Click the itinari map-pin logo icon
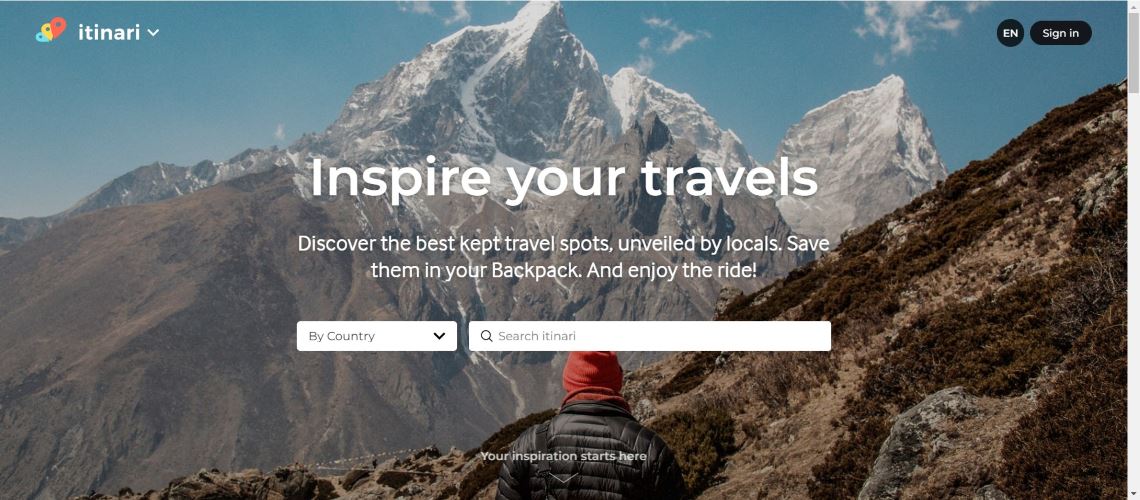Screen dimensions: 1140x500 tap(51, 30)
